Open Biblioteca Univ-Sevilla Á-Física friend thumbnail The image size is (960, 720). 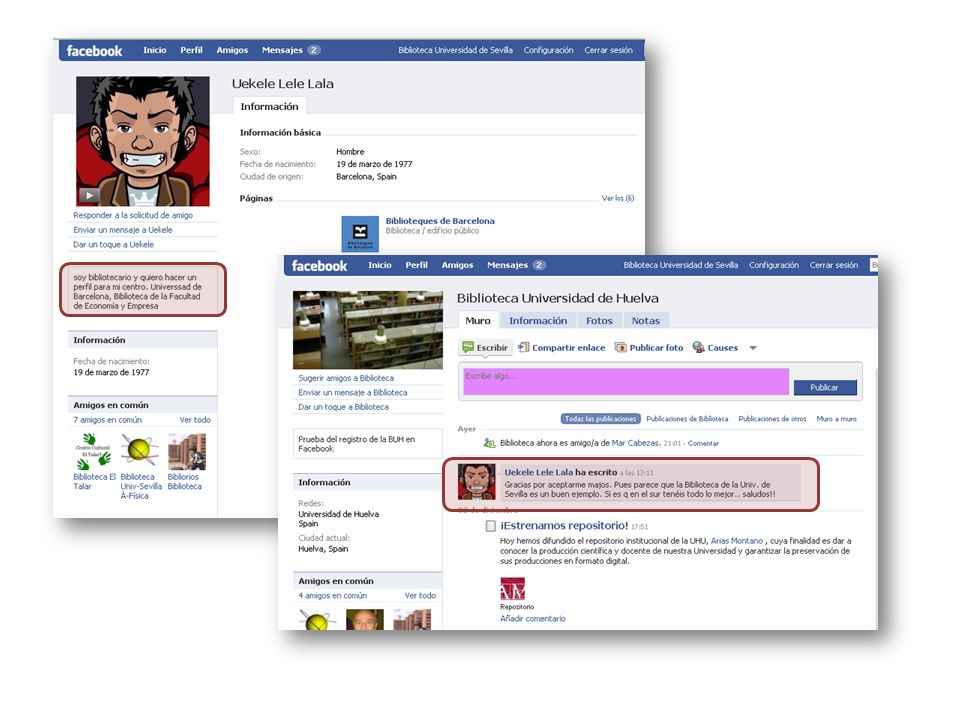pos(140,451)
